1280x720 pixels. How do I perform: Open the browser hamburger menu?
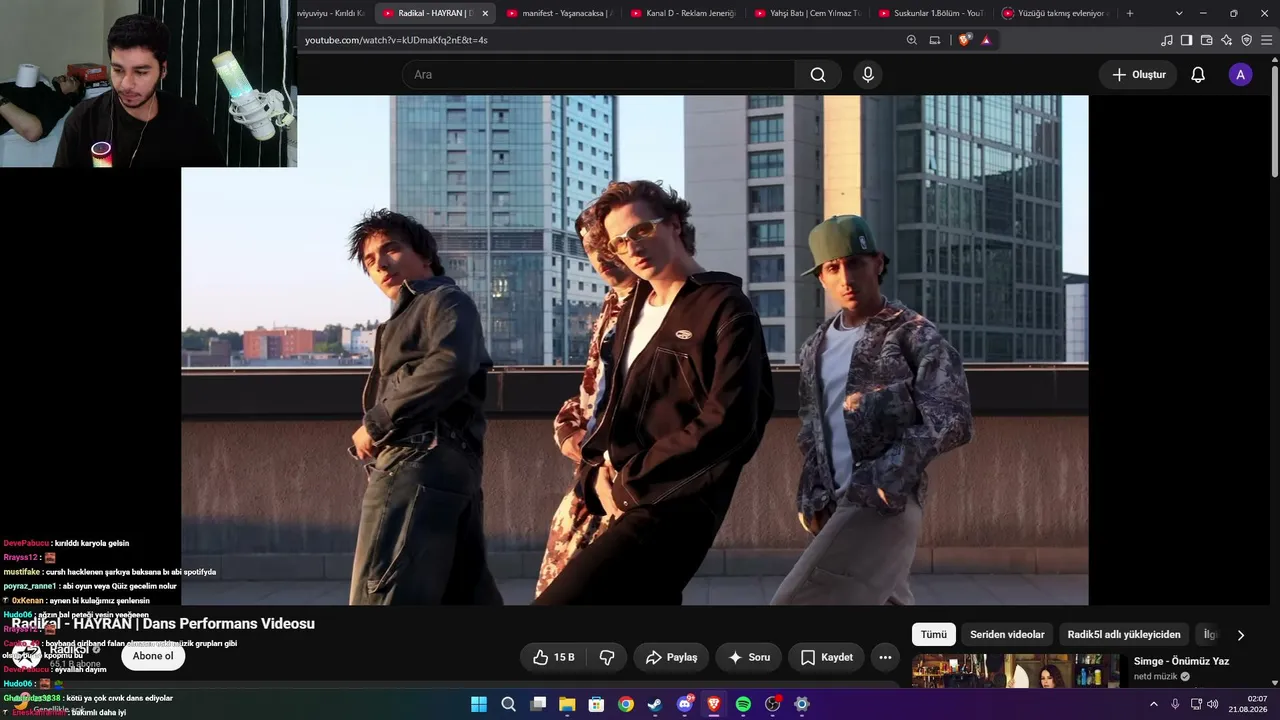click(x=1267, y=40)
